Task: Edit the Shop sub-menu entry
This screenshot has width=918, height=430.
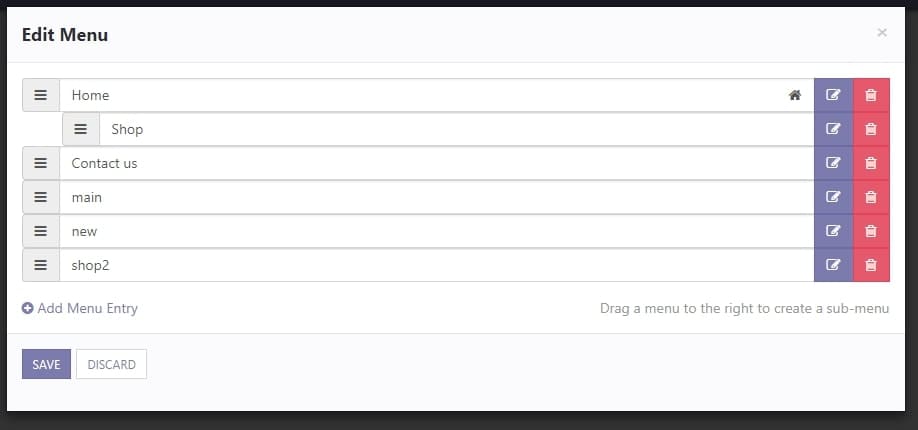Action: [x=833, y=129]
